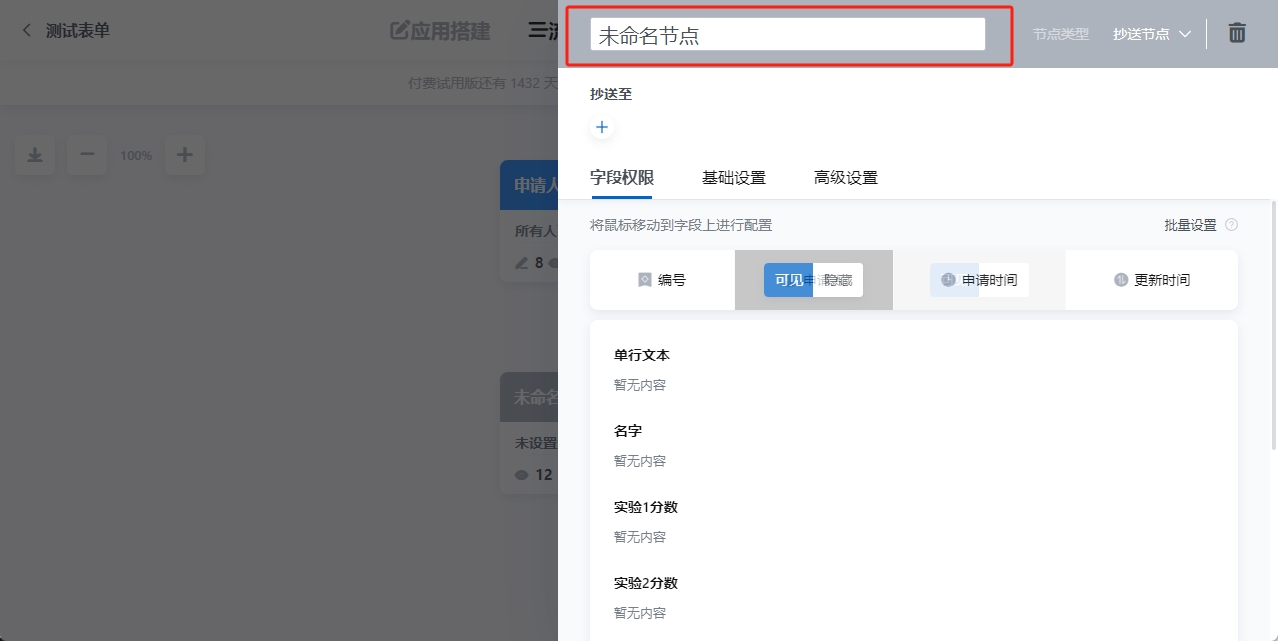The image size is (1278, 641).
Task: Click the download flowchart icon
Action: pyautogui.click(x=34, y=155)
